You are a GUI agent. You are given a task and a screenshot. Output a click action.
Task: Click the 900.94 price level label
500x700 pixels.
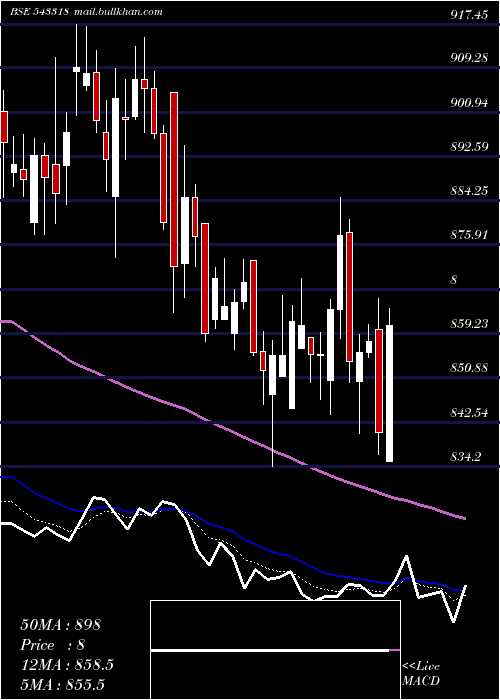[469, 103]
